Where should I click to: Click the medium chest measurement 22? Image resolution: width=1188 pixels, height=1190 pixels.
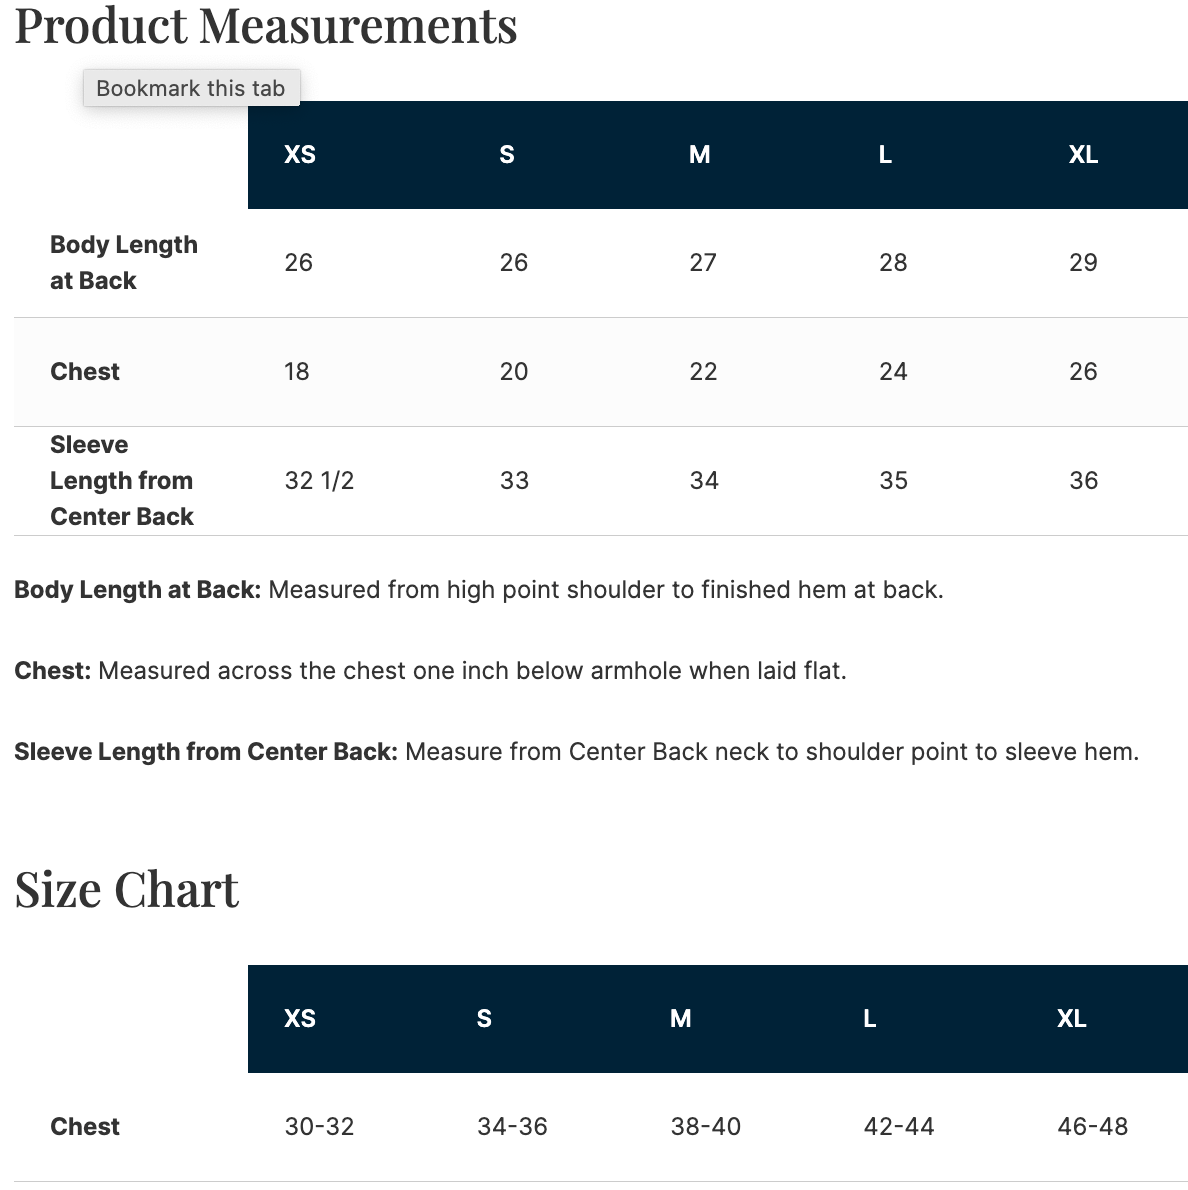(703, 372)
